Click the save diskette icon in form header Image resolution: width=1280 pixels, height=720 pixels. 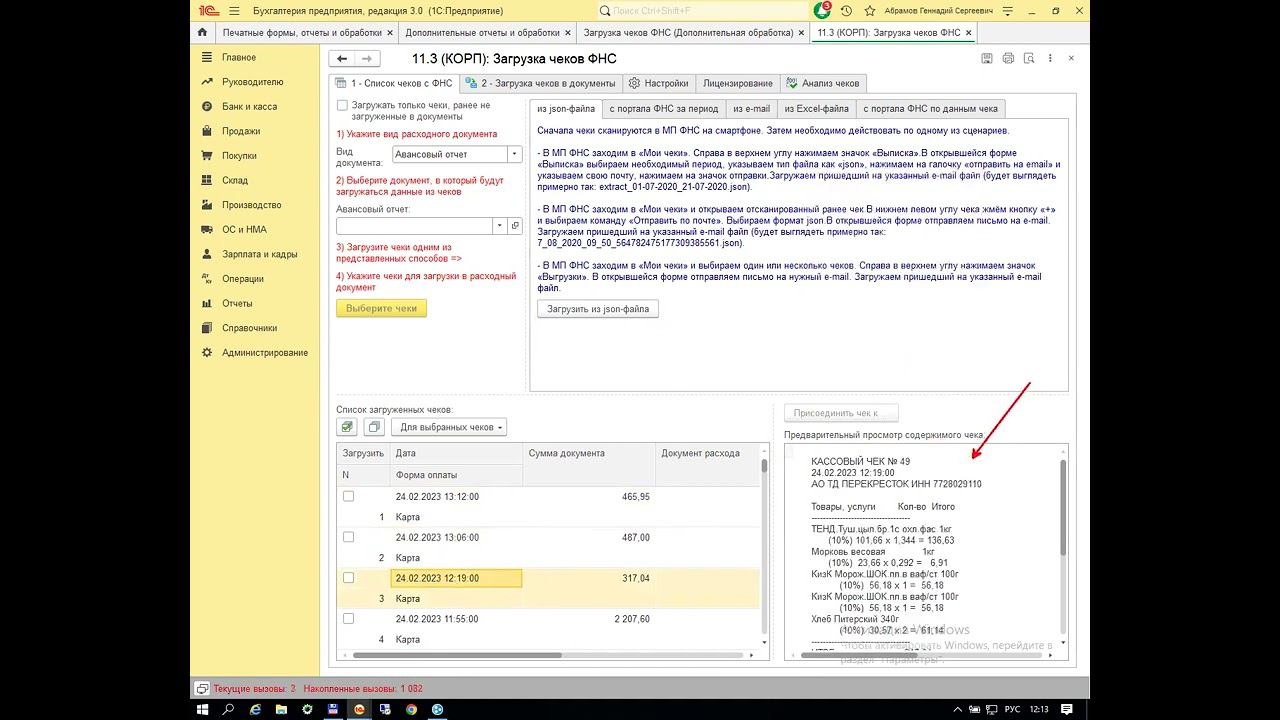987,59
